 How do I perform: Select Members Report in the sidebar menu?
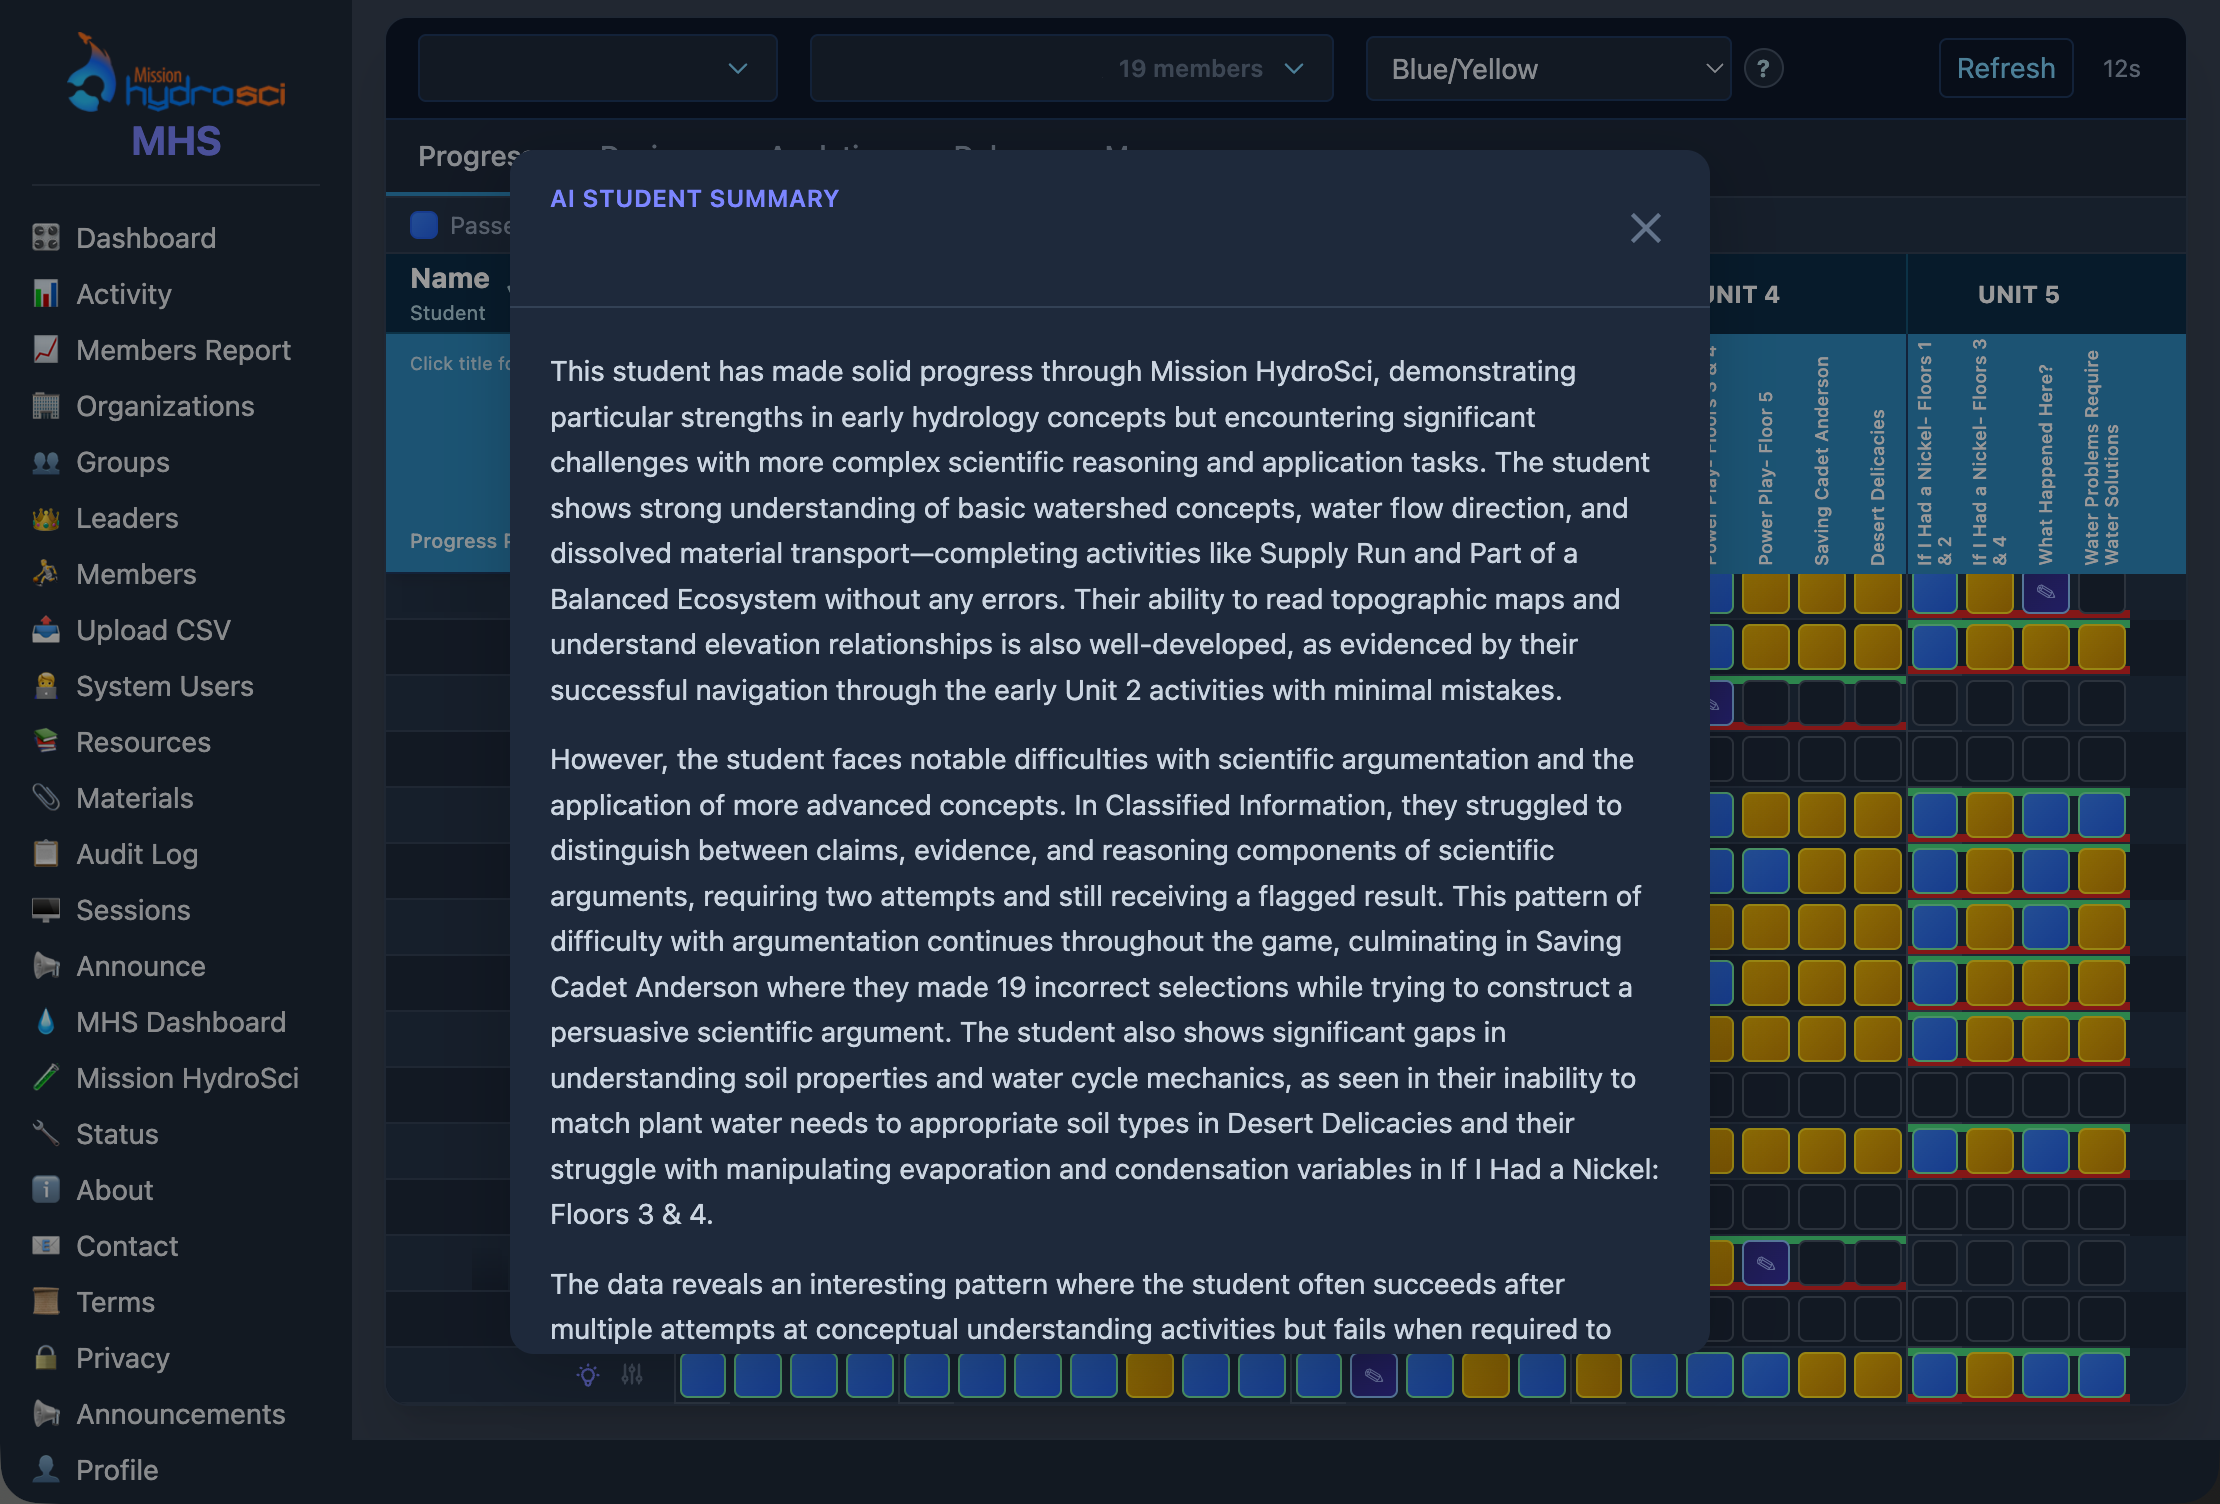(183, 350)
